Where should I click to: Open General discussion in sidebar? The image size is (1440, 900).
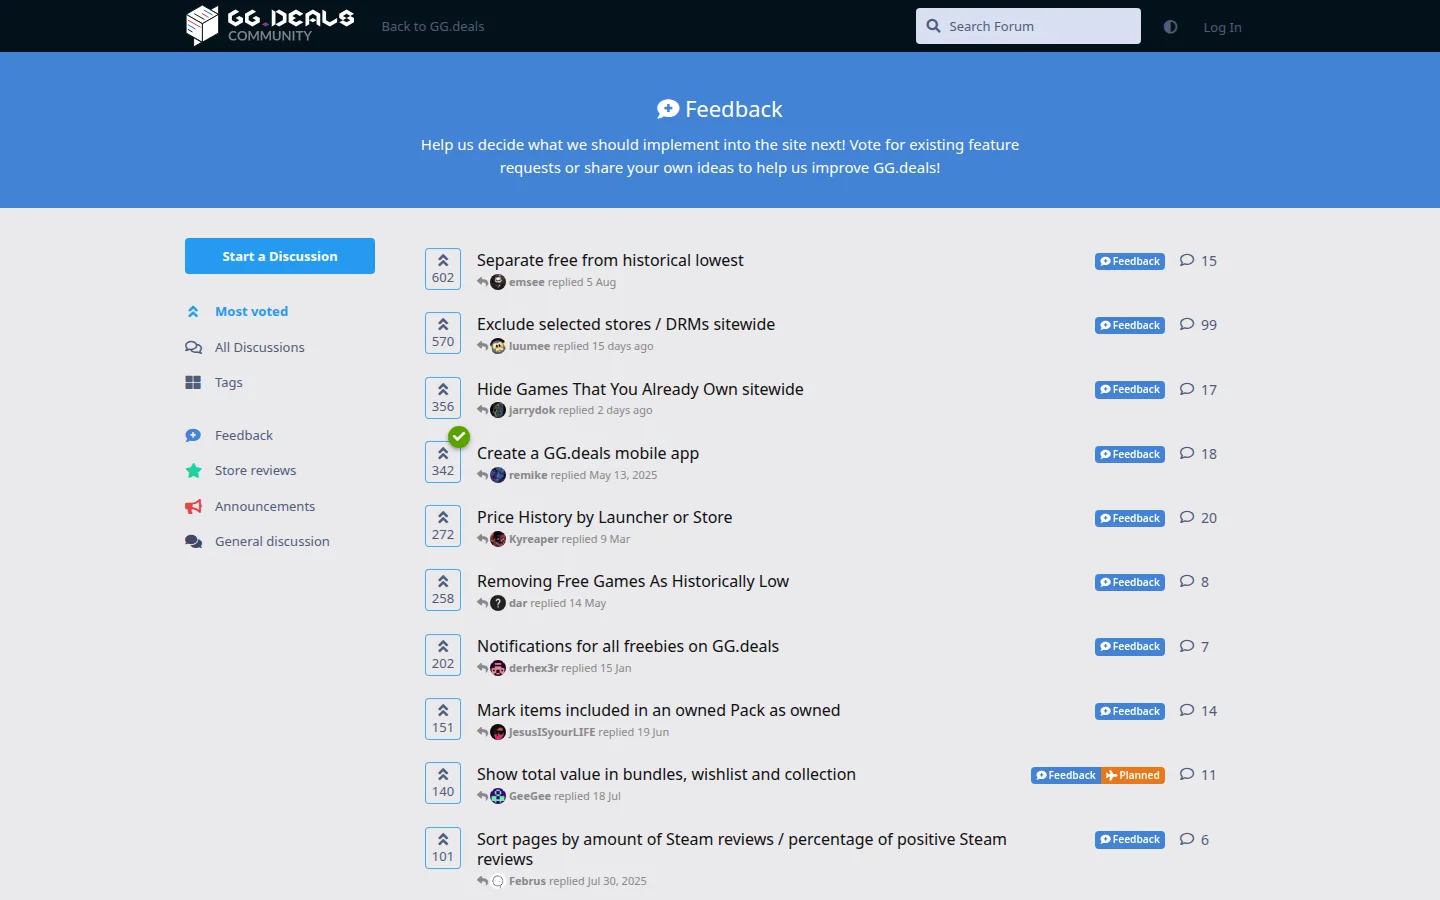coord(272,541)
